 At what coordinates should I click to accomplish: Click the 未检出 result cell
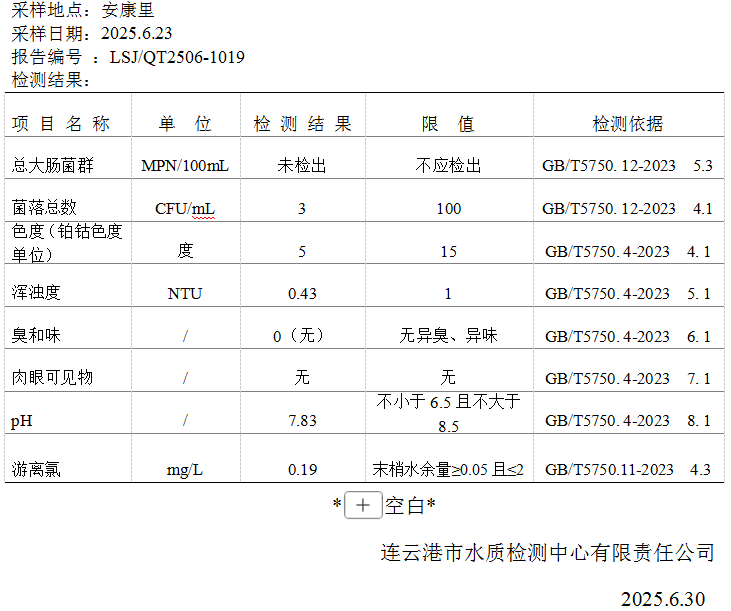tap(302, 165)
